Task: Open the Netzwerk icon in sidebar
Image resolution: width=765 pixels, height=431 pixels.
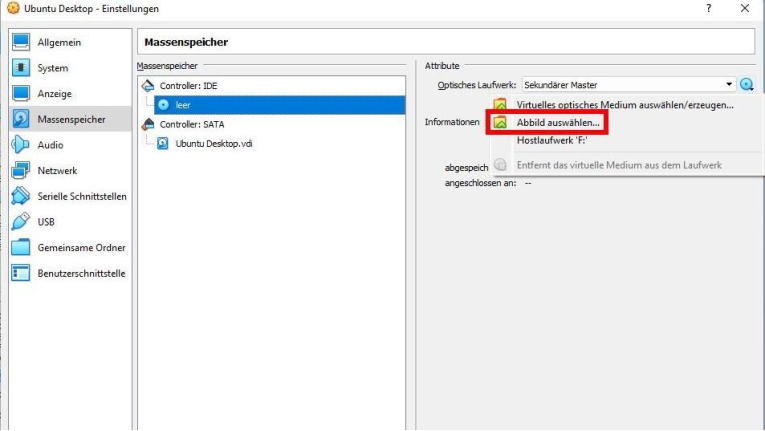Action: [21, 170]
